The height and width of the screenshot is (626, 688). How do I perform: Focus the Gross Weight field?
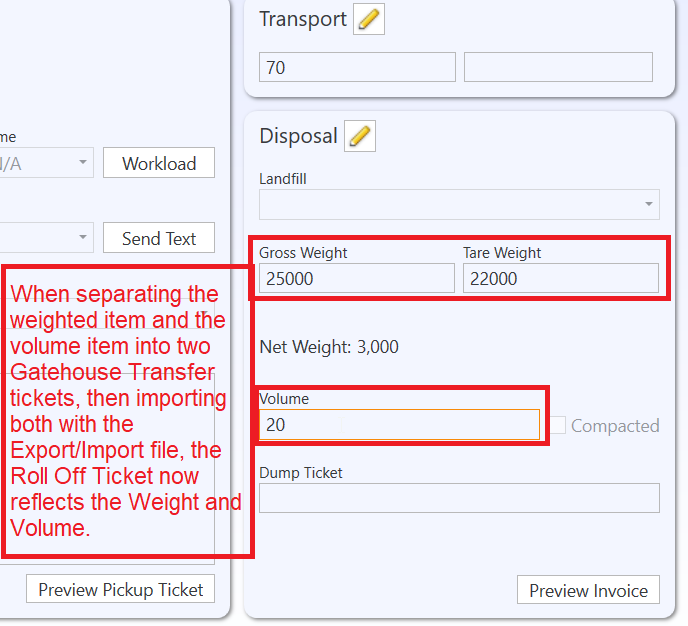coord(356,279)
